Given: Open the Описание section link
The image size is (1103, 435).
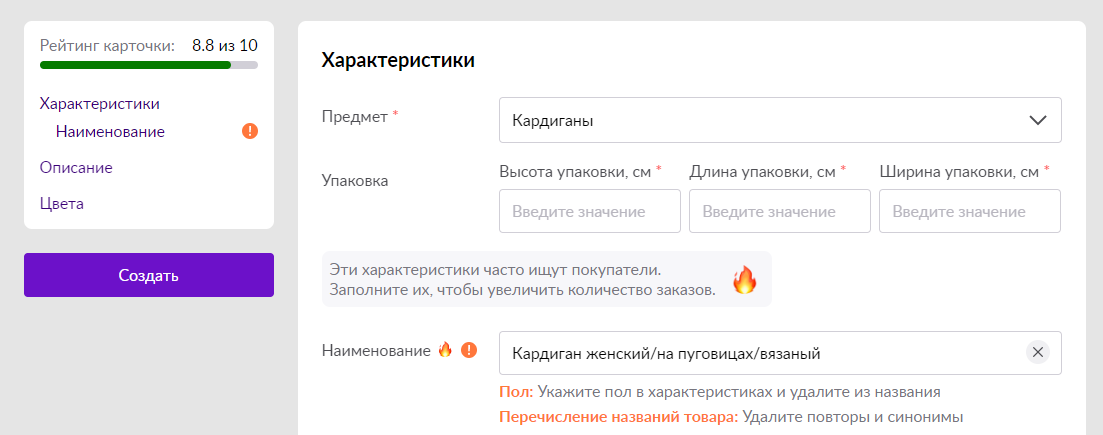Looking at the screenshot, I should [76, 168].
